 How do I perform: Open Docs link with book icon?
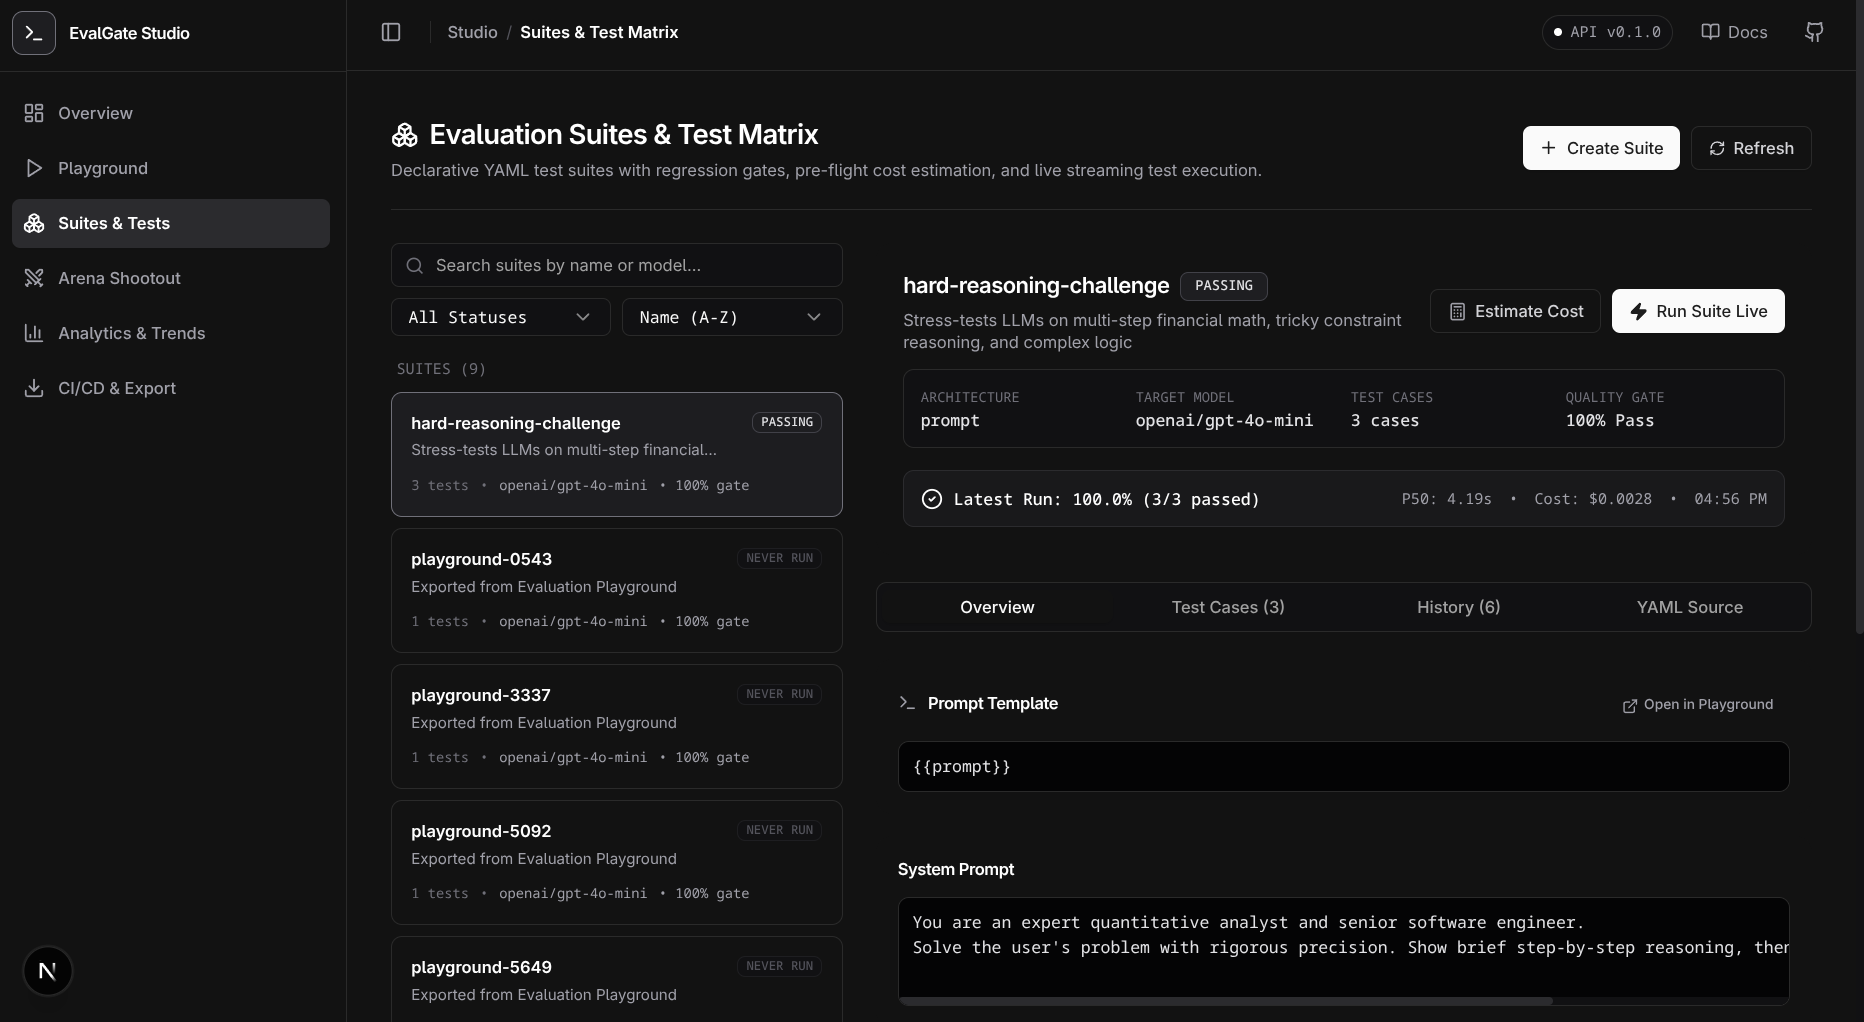(1734, 32)
